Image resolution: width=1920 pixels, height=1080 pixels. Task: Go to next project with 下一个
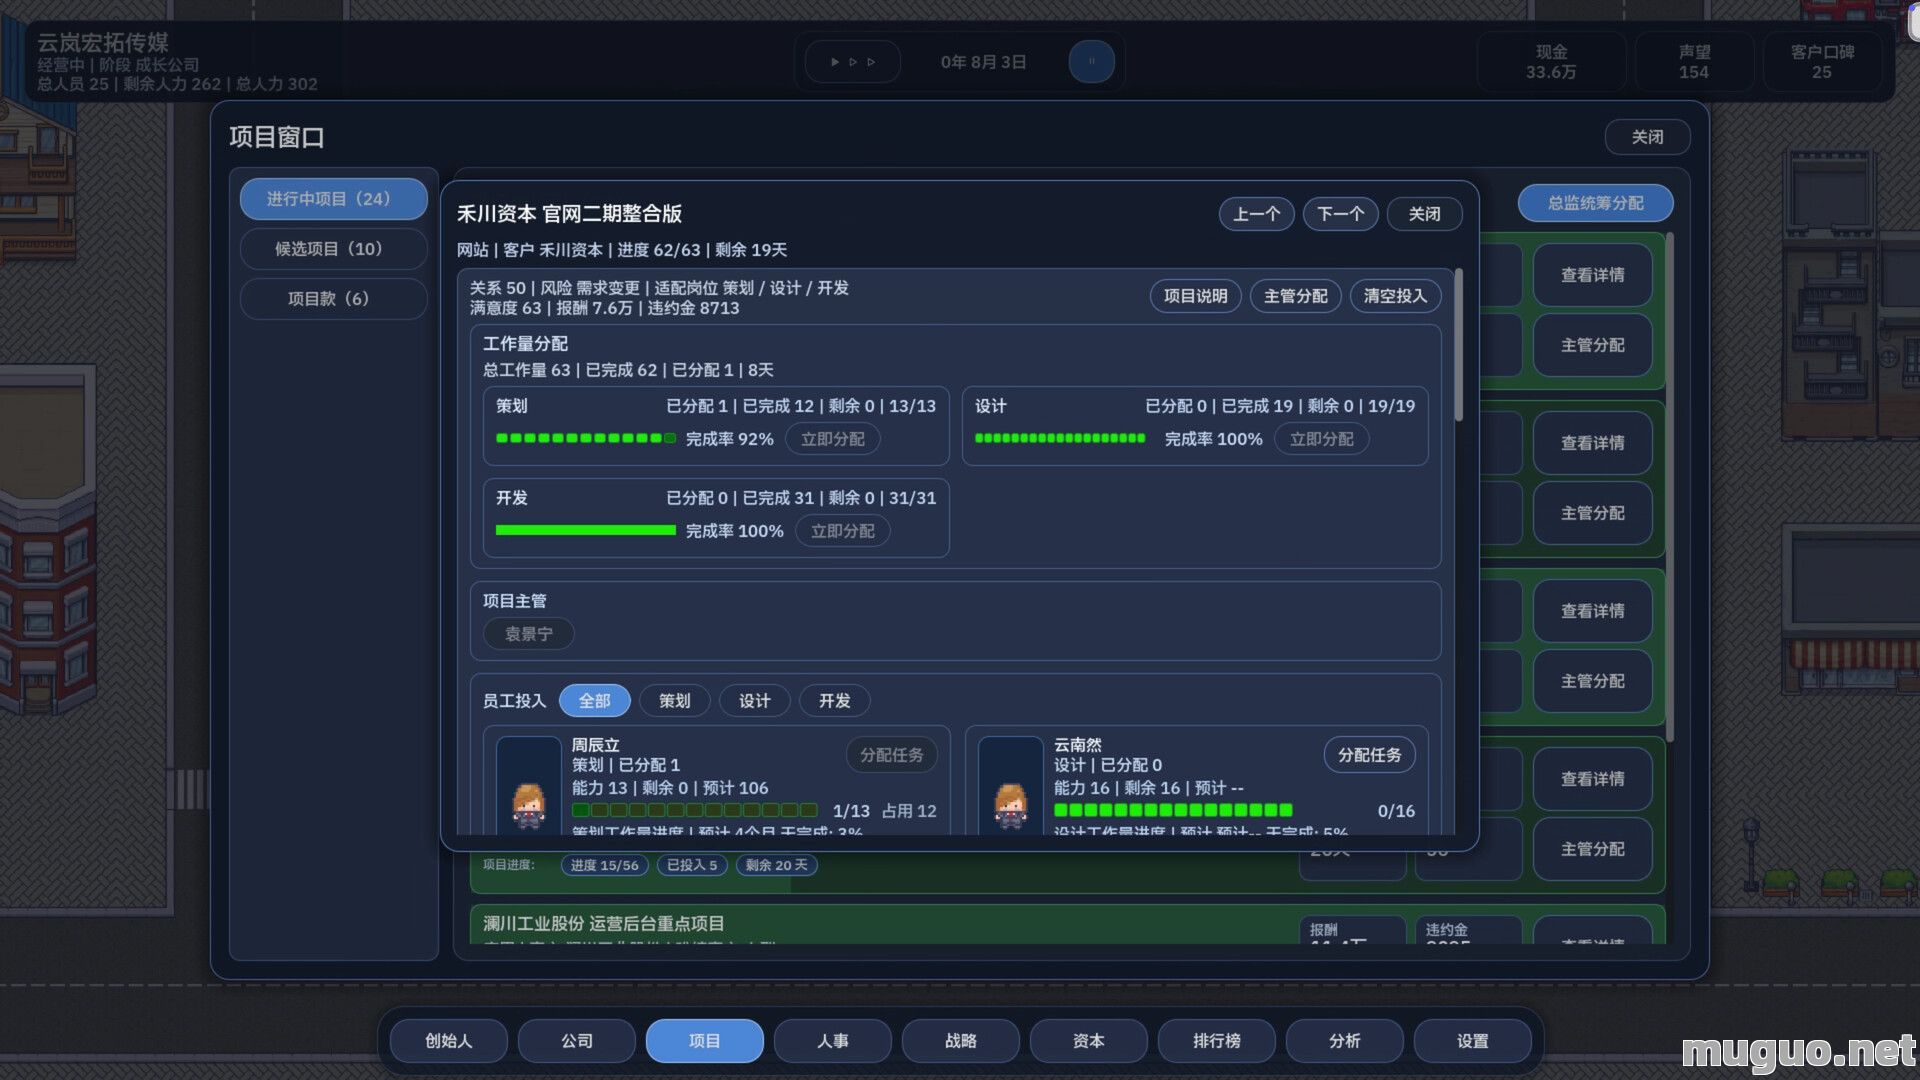point(1340,214)
